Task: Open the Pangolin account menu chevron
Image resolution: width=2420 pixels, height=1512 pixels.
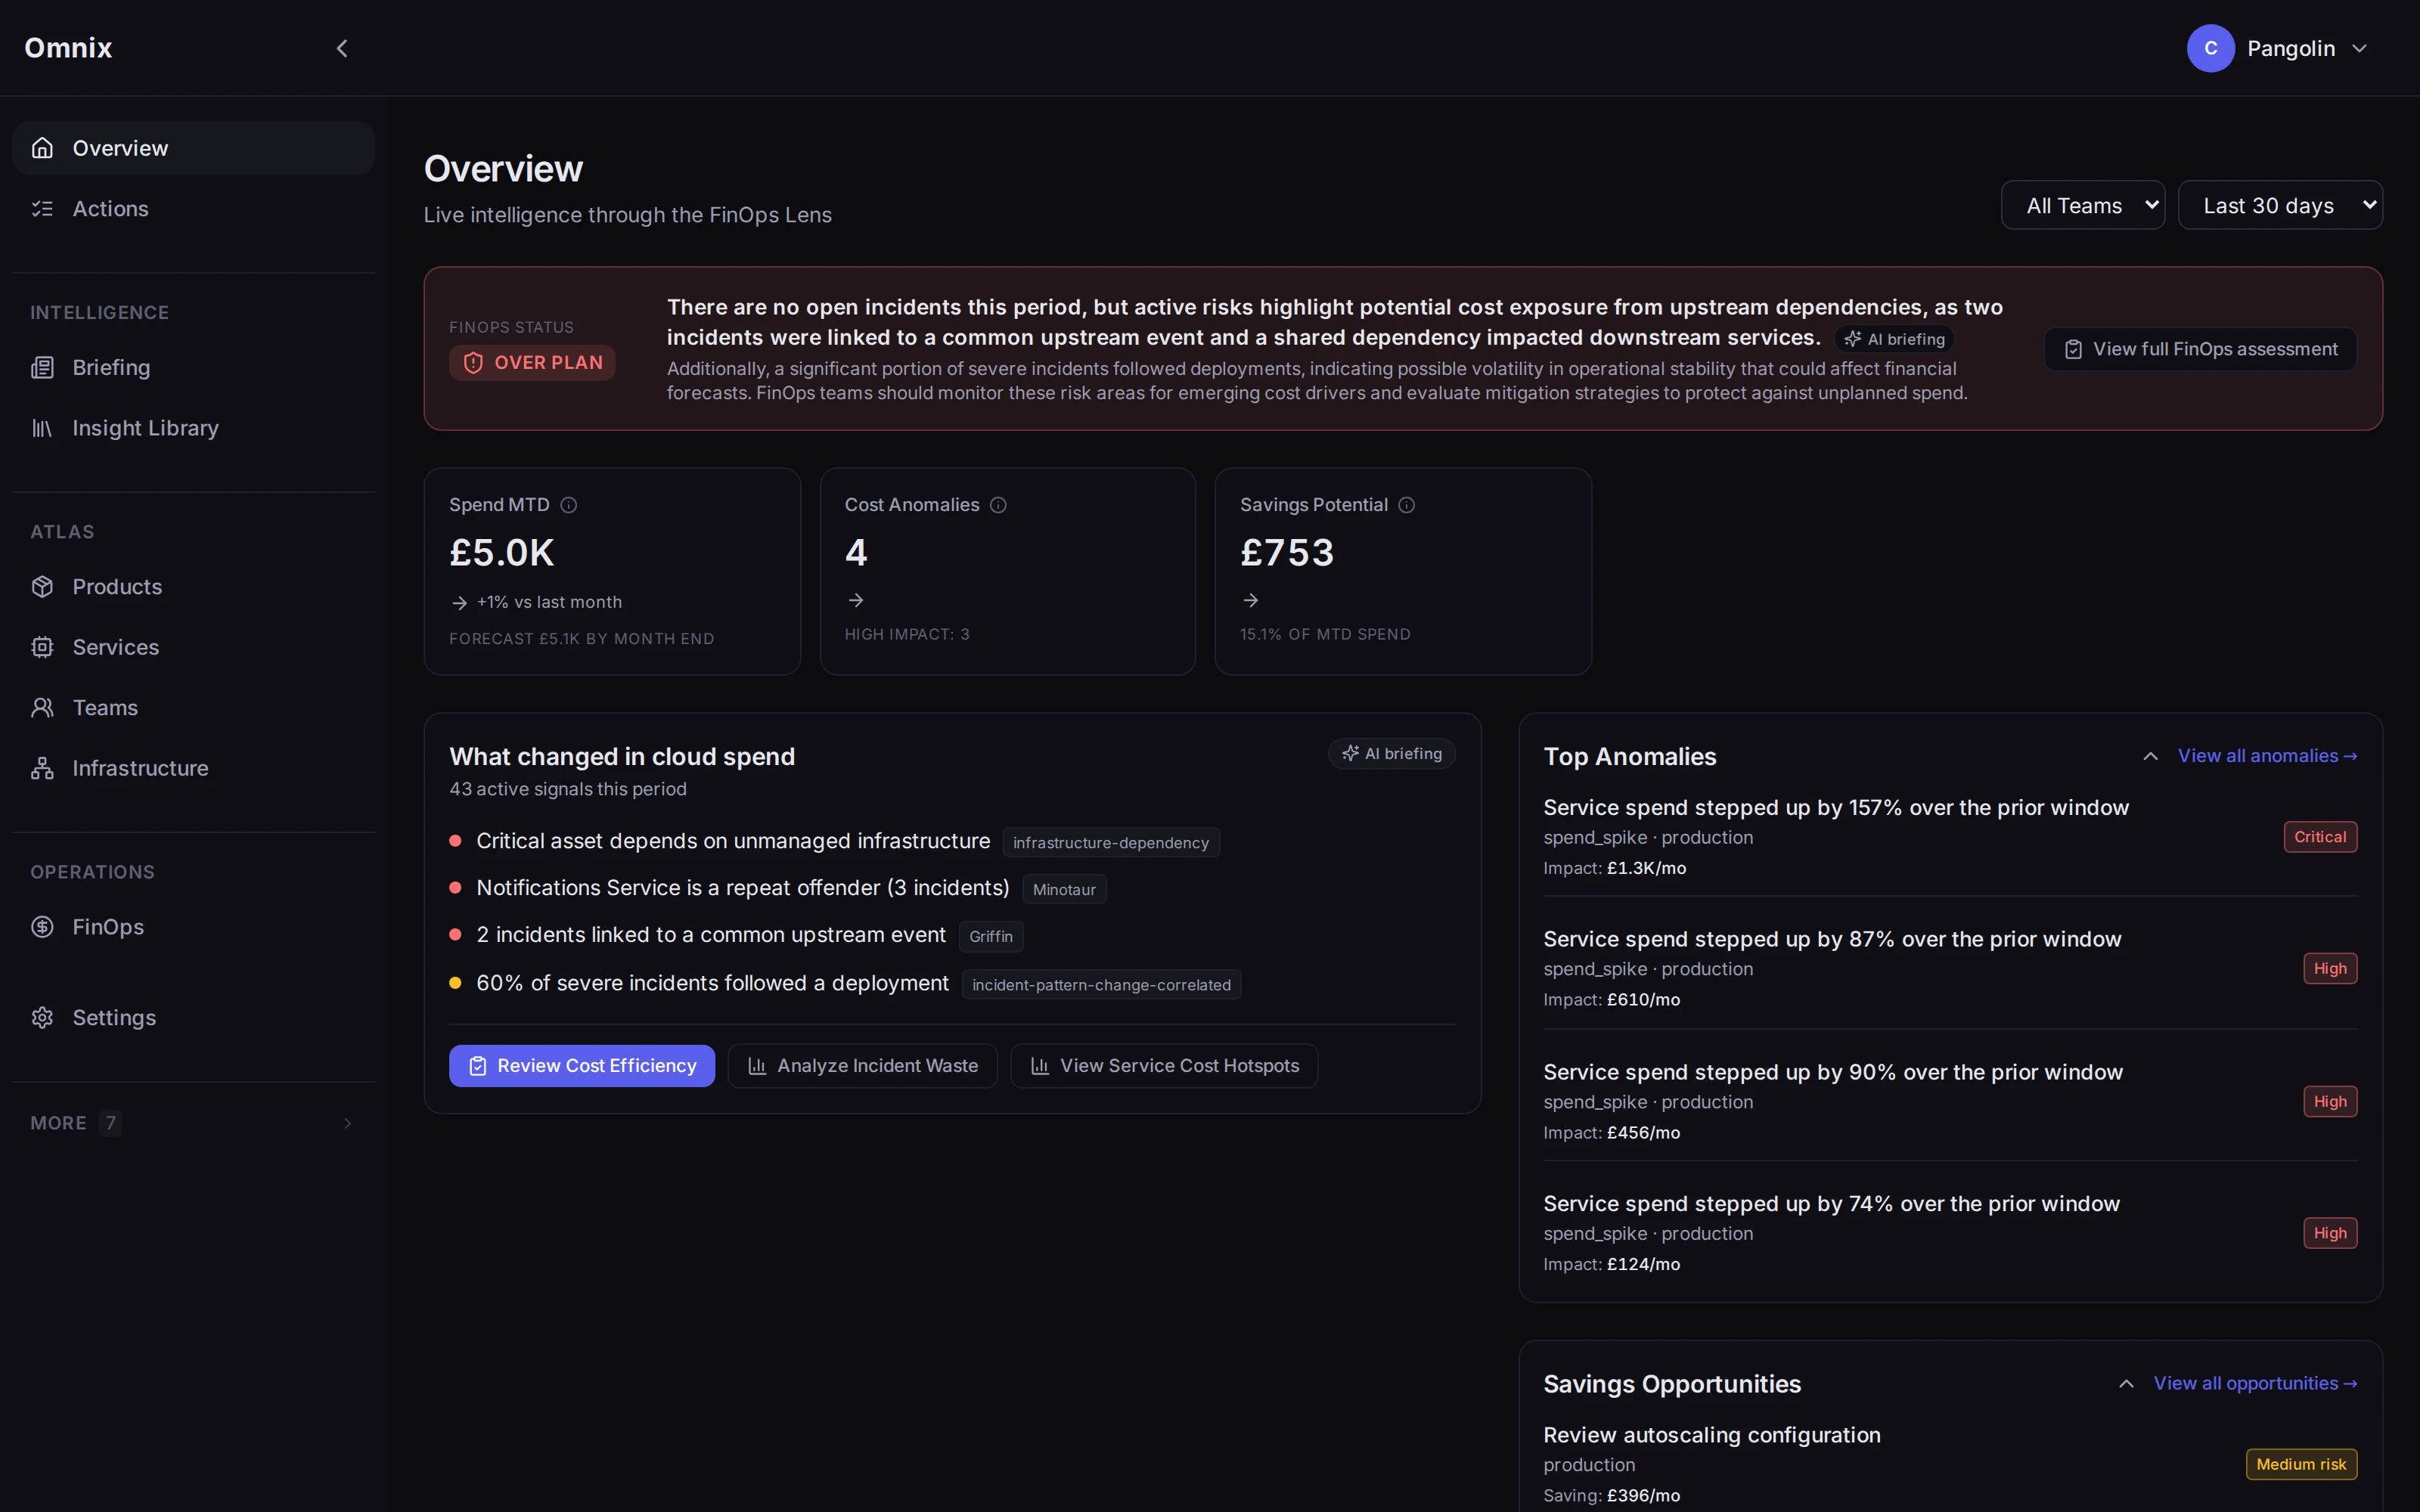Action: click(2360, 48)
